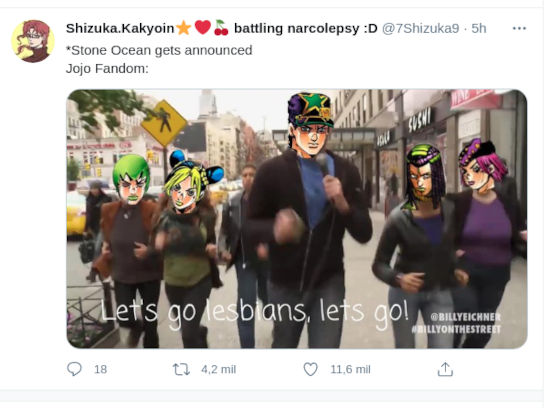Image resolution: width=550 pixels, height=408 pixels.
Task: Open the meme image attached to tweet
Action: coord(297,219)
